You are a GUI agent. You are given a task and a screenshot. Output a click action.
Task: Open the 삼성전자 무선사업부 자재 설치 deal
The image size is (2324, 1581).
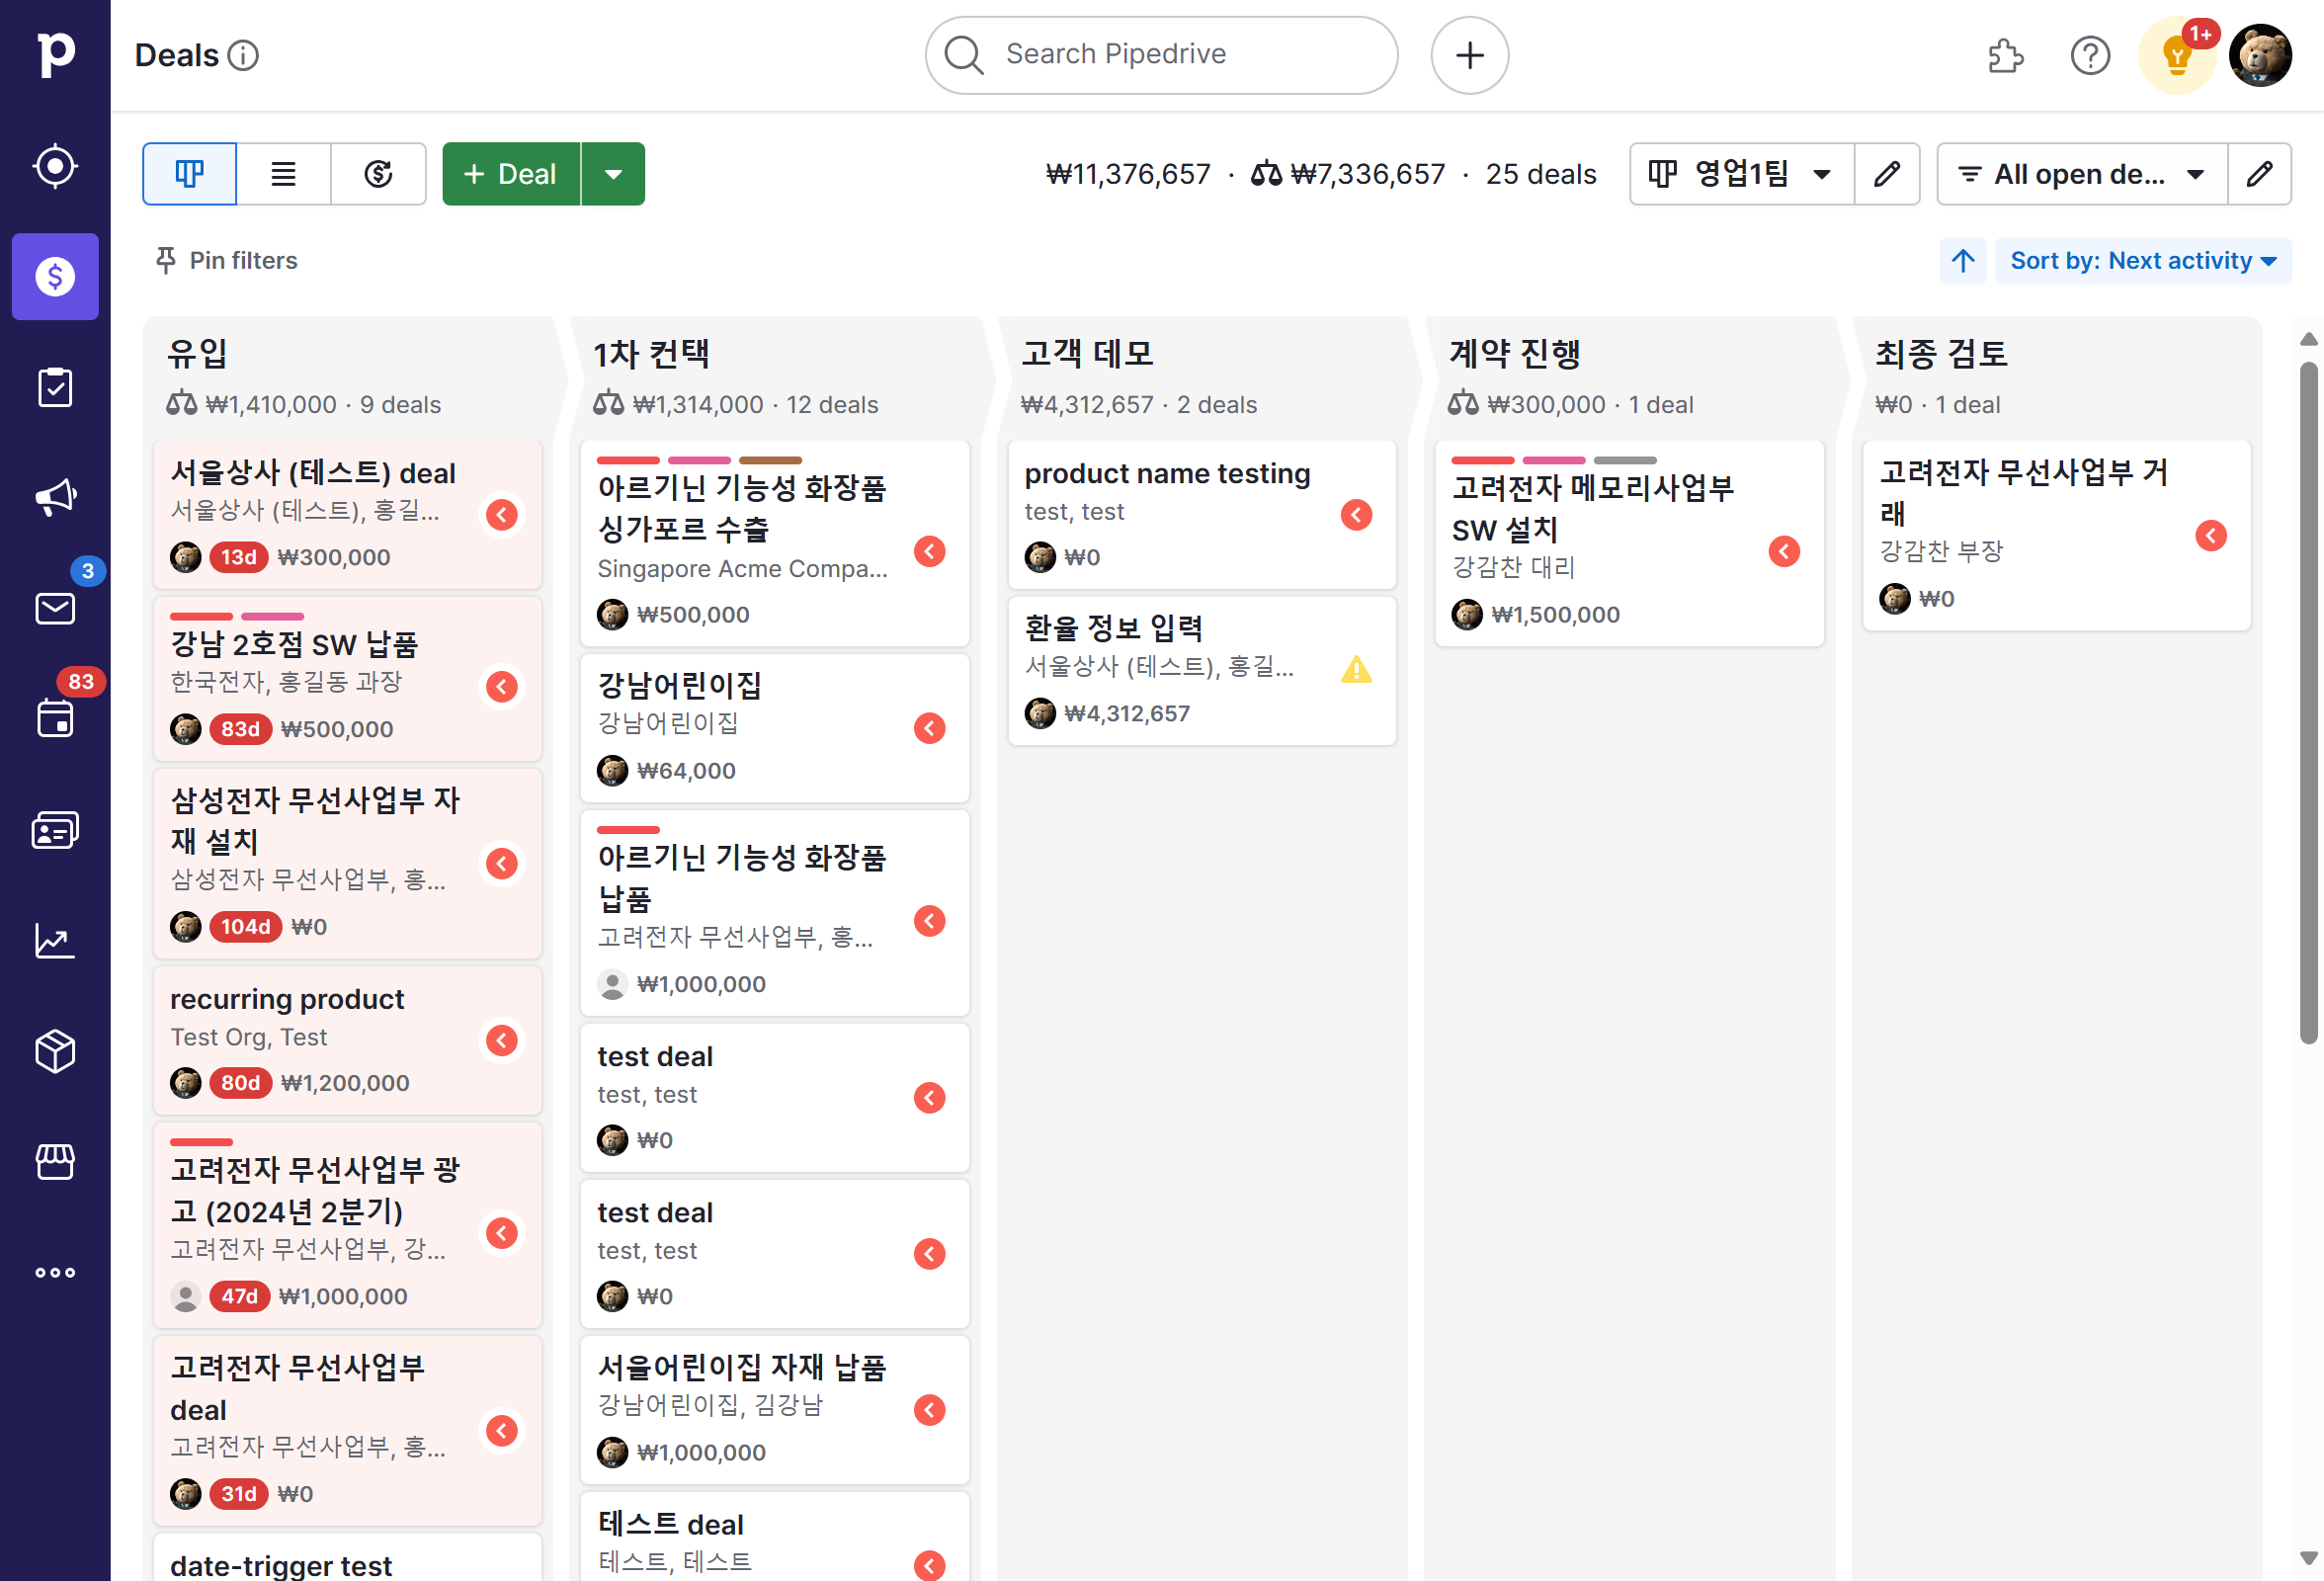348,863
